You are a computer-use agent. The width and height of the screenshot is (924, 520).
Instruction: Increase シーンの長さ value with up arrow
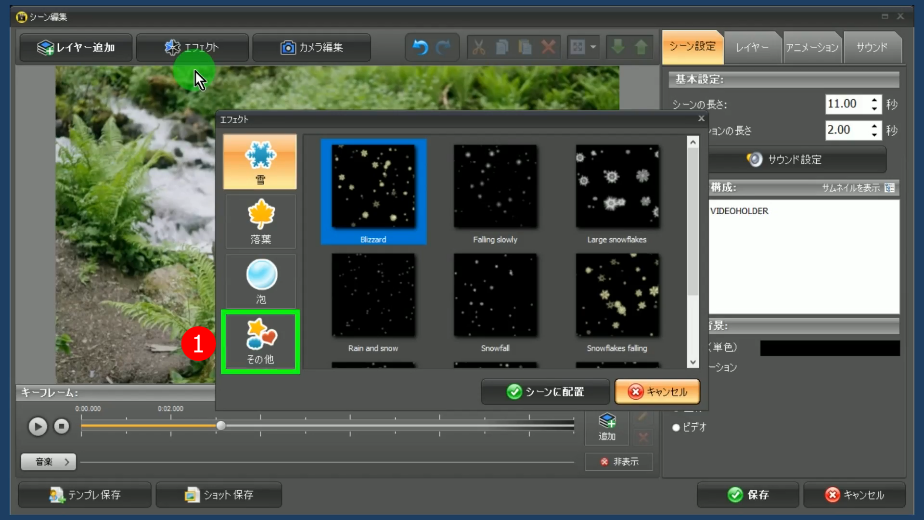pos(875,99)
